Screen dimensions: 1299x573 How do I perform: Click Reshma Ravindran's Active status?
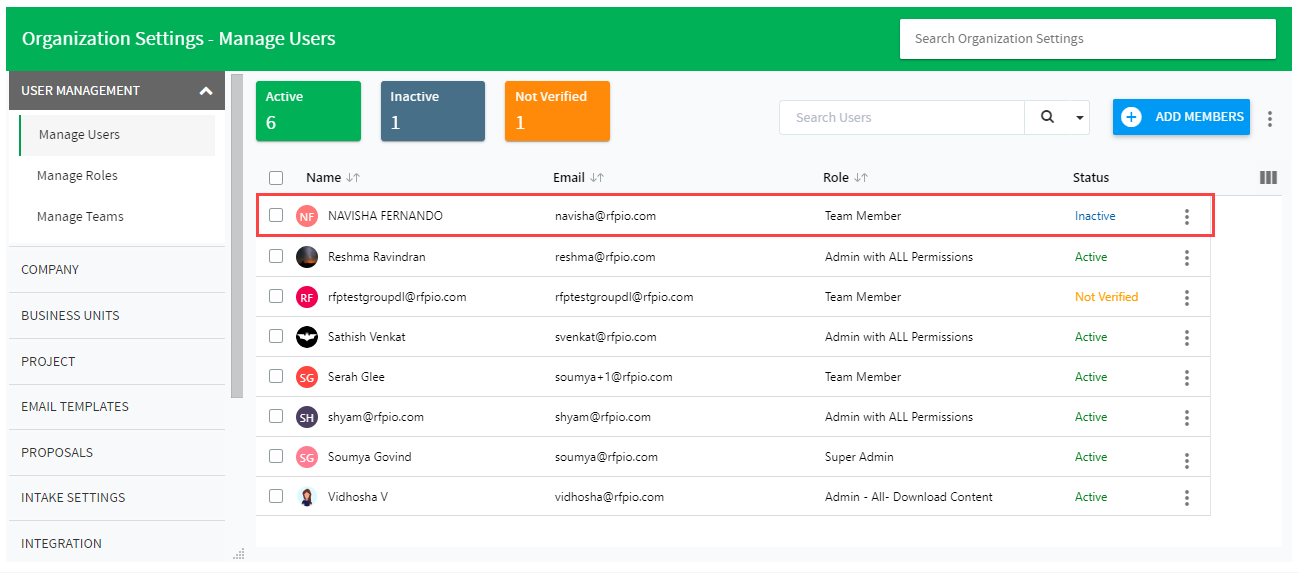(x=1091, y=257)
